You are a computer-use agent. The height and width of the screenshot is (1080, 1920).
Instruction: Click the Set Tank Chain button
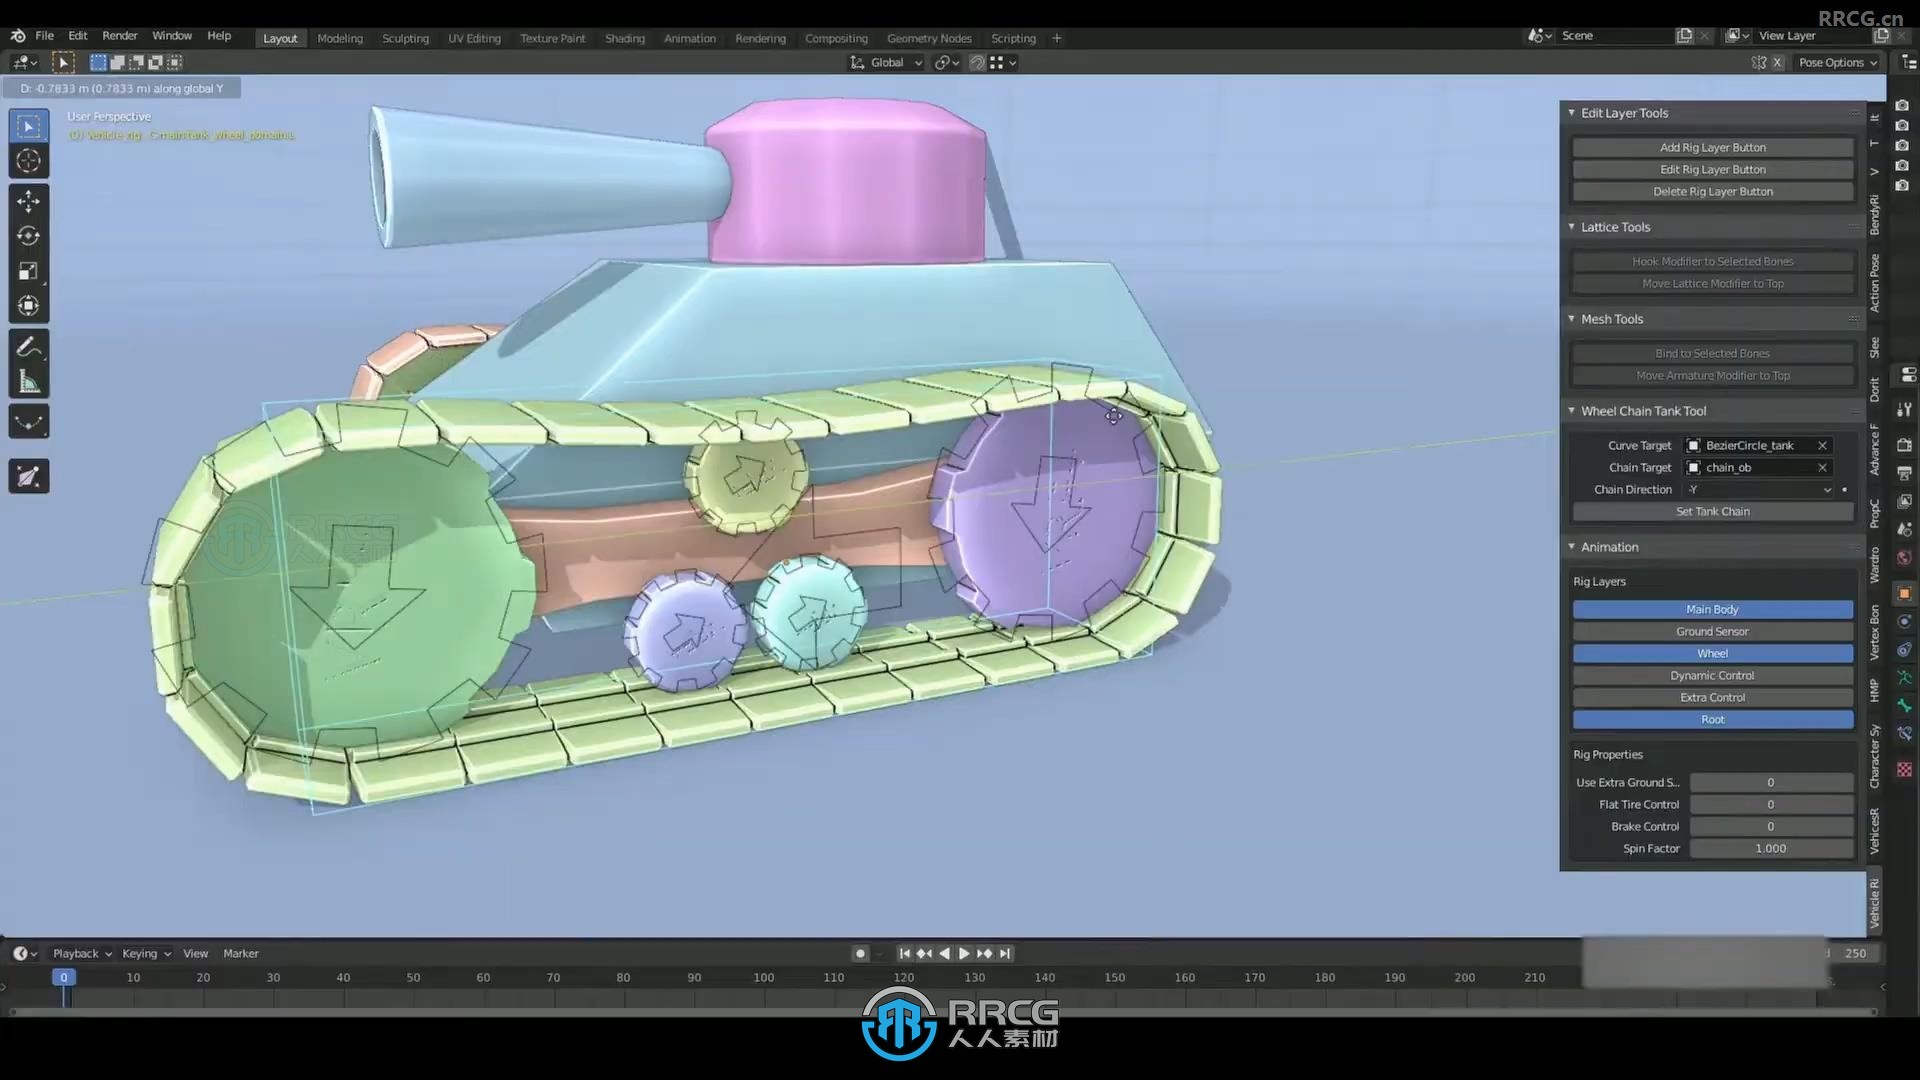pyautogui.click(x=1713, y=512)
